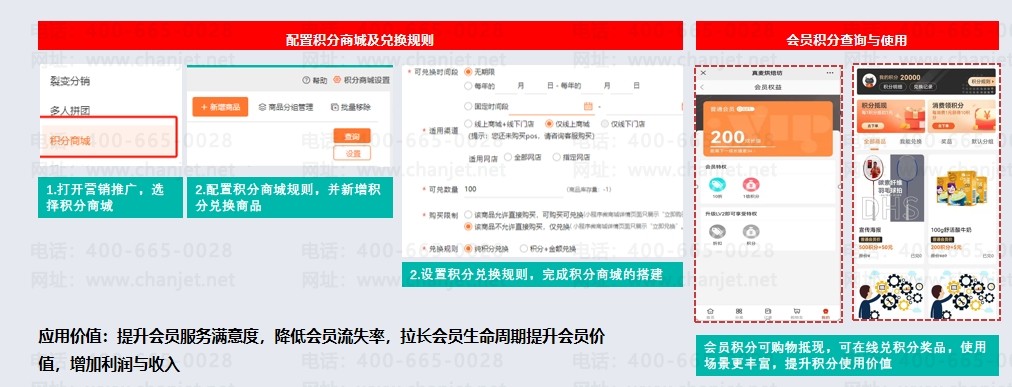Open the 积分商城设置 gear icon
This screenshot has height=387, width=1012.
pos(337,81)
